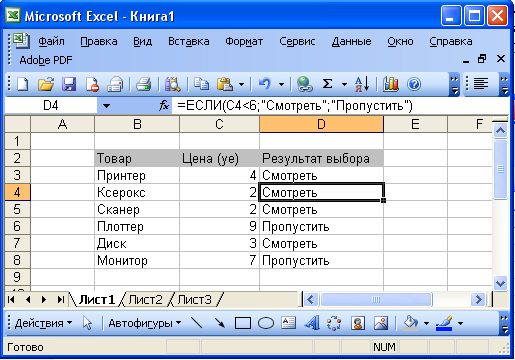The width and height of the screenshot is (515, 360).
Task: Click the fx insert function icon
Action: [x=164, y=106]
